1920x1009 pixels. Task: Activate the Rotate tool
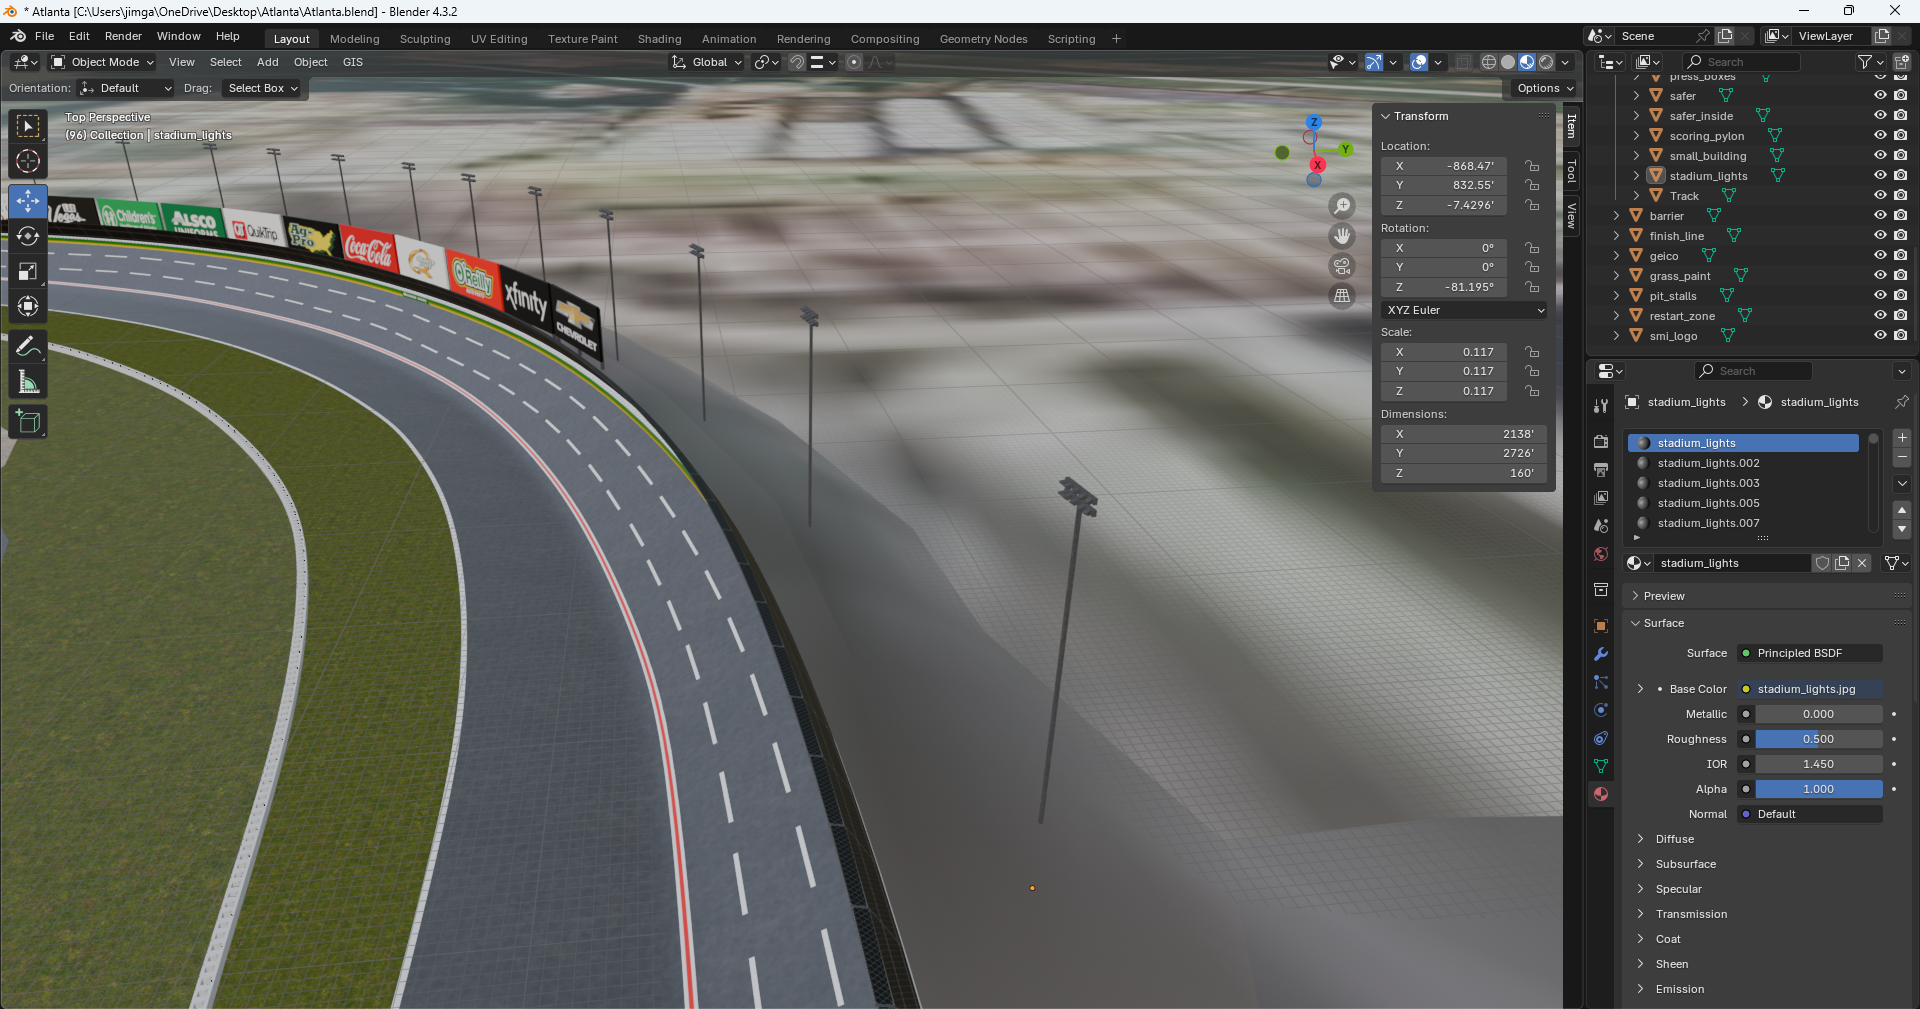click(x=28, y=236)
